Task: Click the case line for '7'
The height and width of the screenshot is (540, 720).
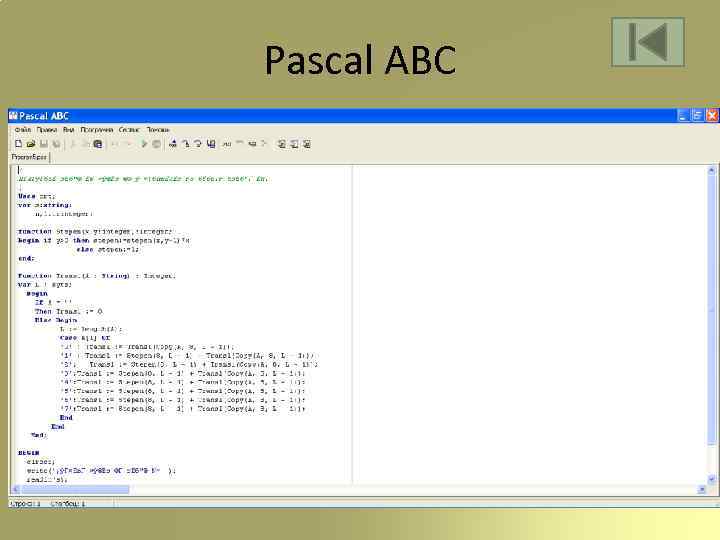Action: click(x=182, y=409)
